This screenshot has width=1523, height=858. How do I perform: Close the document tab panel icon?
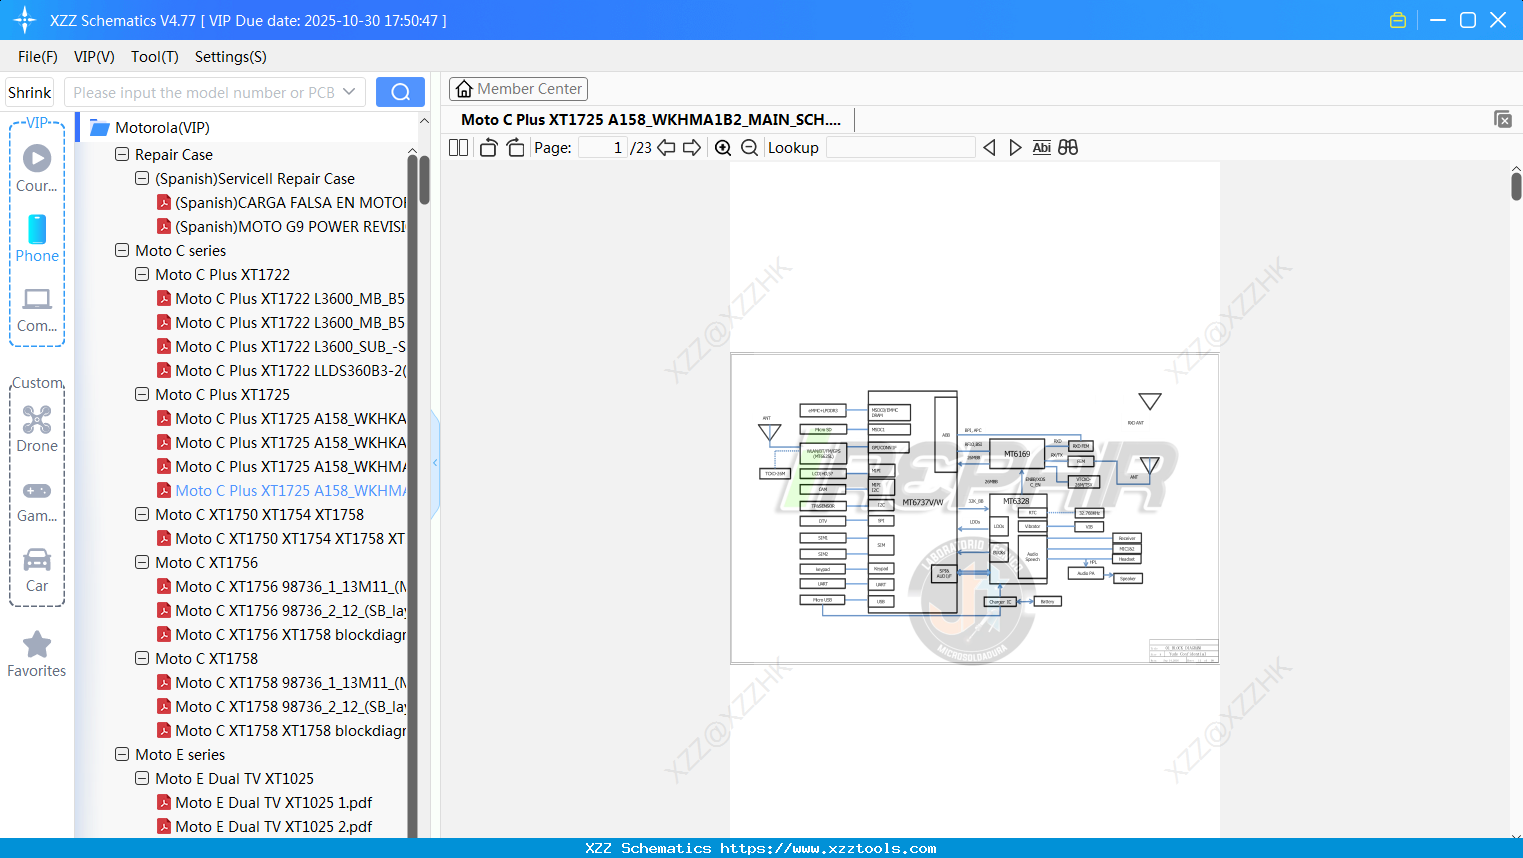click(x=1503, y=119)
